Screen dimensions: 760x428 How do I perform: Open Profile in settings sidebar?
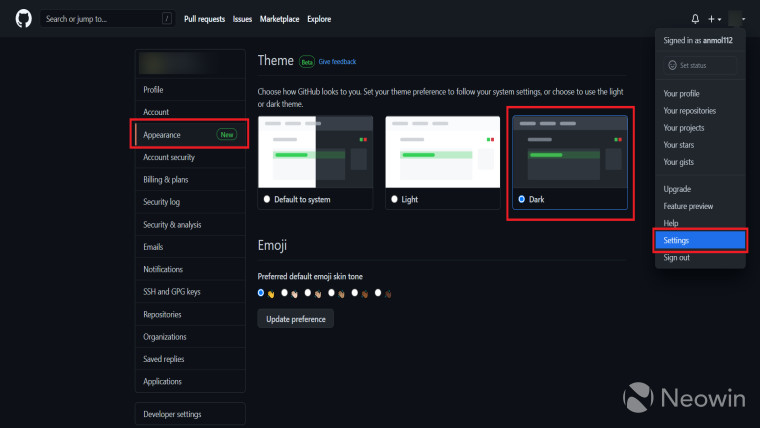click(190, 90)
